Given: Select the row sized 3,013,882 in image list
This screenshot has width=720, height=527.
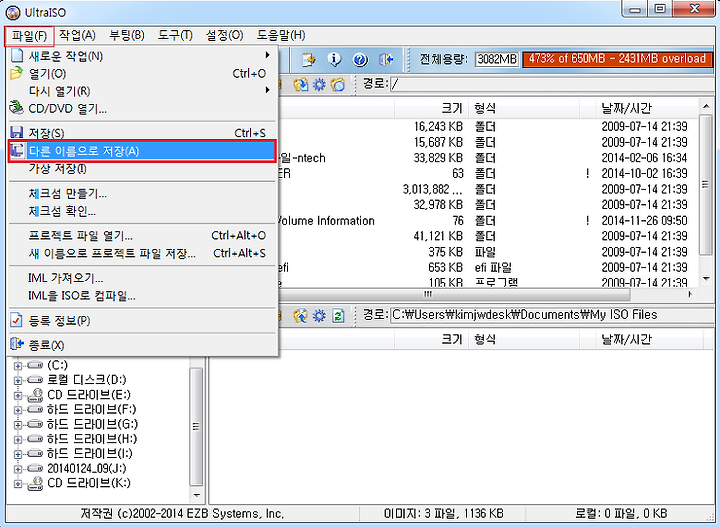Looking at the screenshot, I should pos(487,189).
